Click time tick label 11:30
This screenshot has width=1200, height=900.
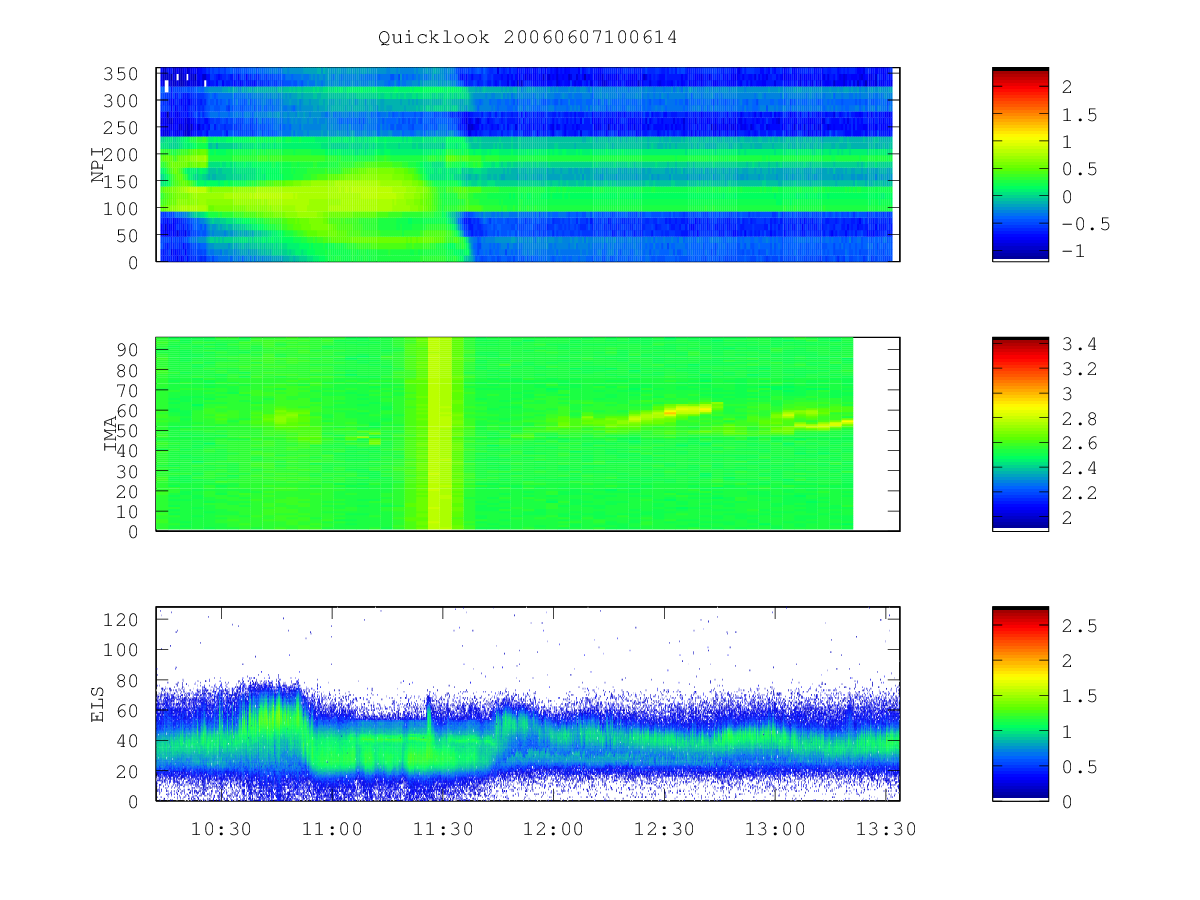[x=443, y=828]
